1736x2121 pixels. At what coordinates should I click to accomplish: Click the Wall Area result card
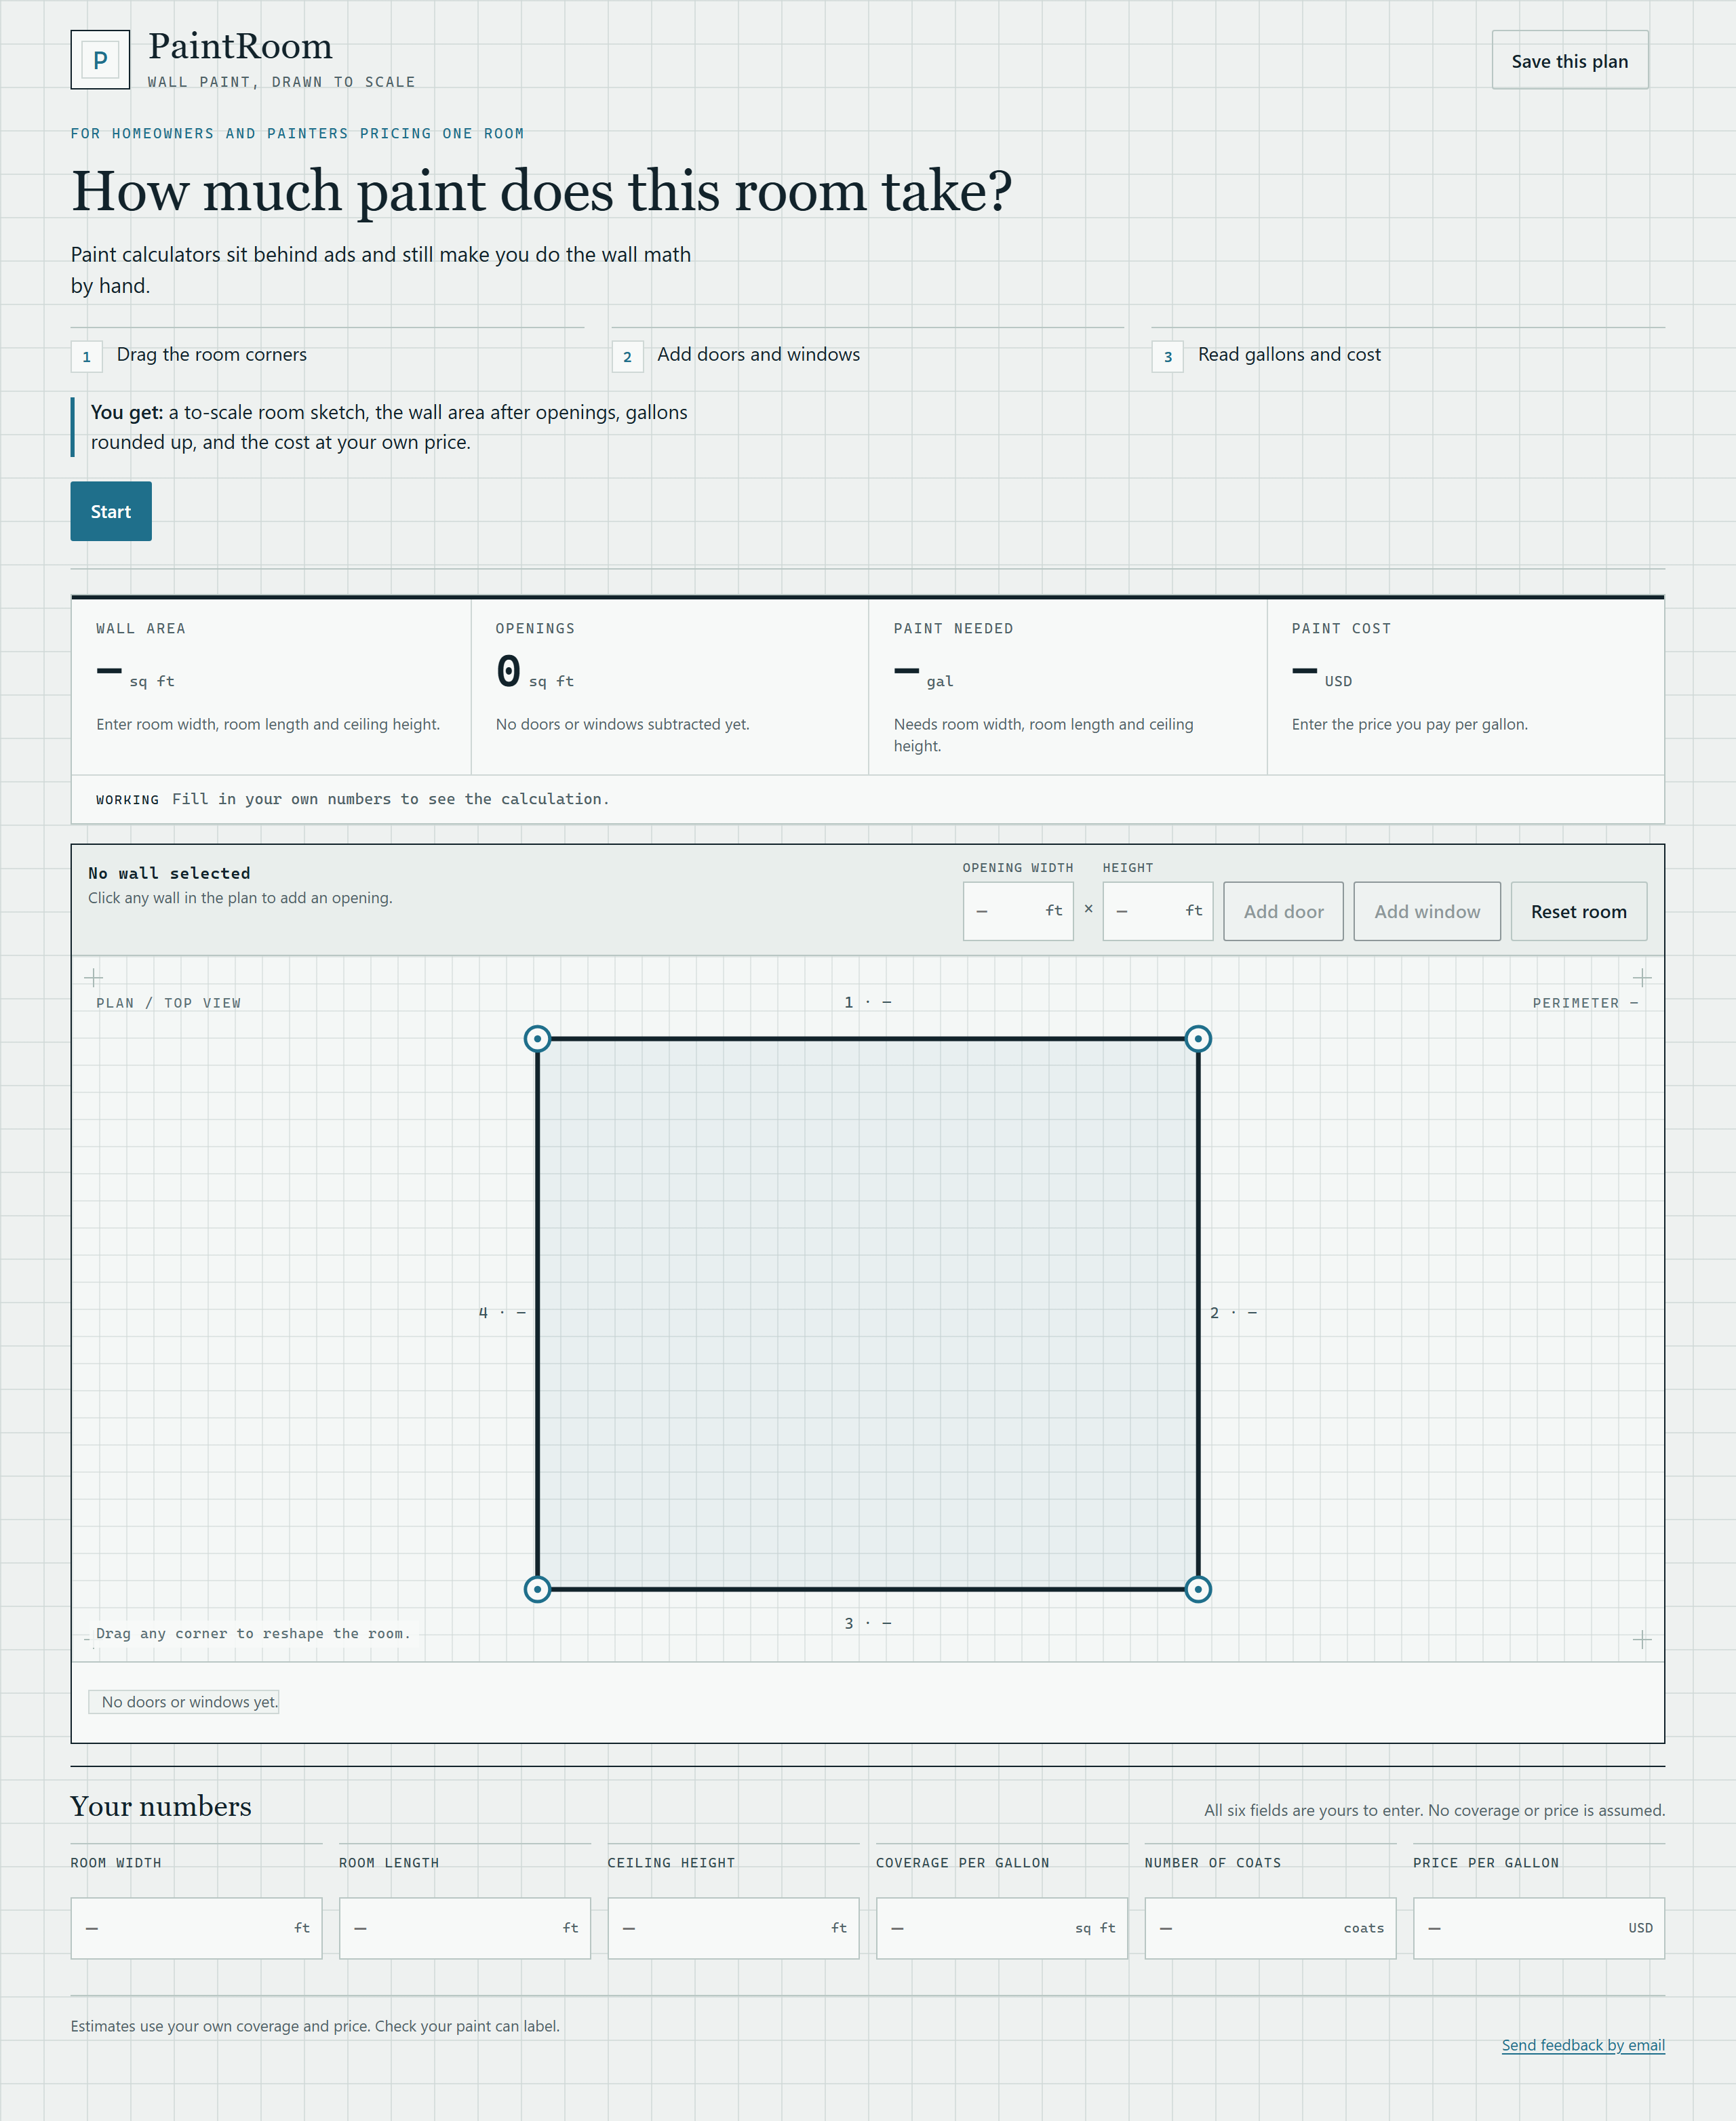click(271, 687)
